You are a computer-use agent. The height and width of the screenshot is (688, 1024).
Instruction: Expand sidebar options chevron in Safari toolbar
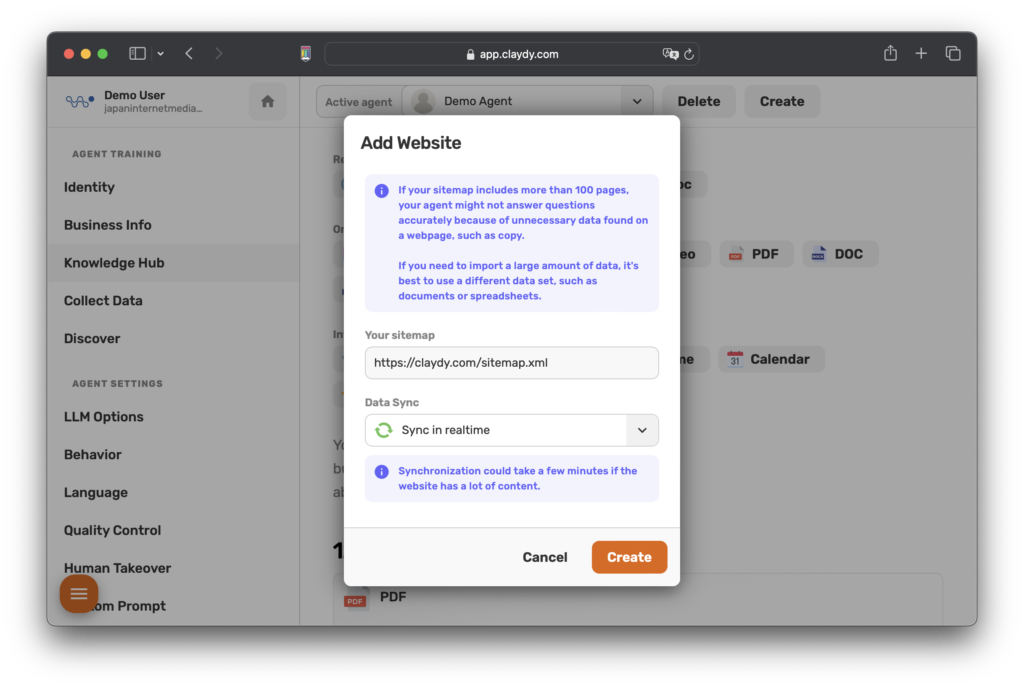160,54
